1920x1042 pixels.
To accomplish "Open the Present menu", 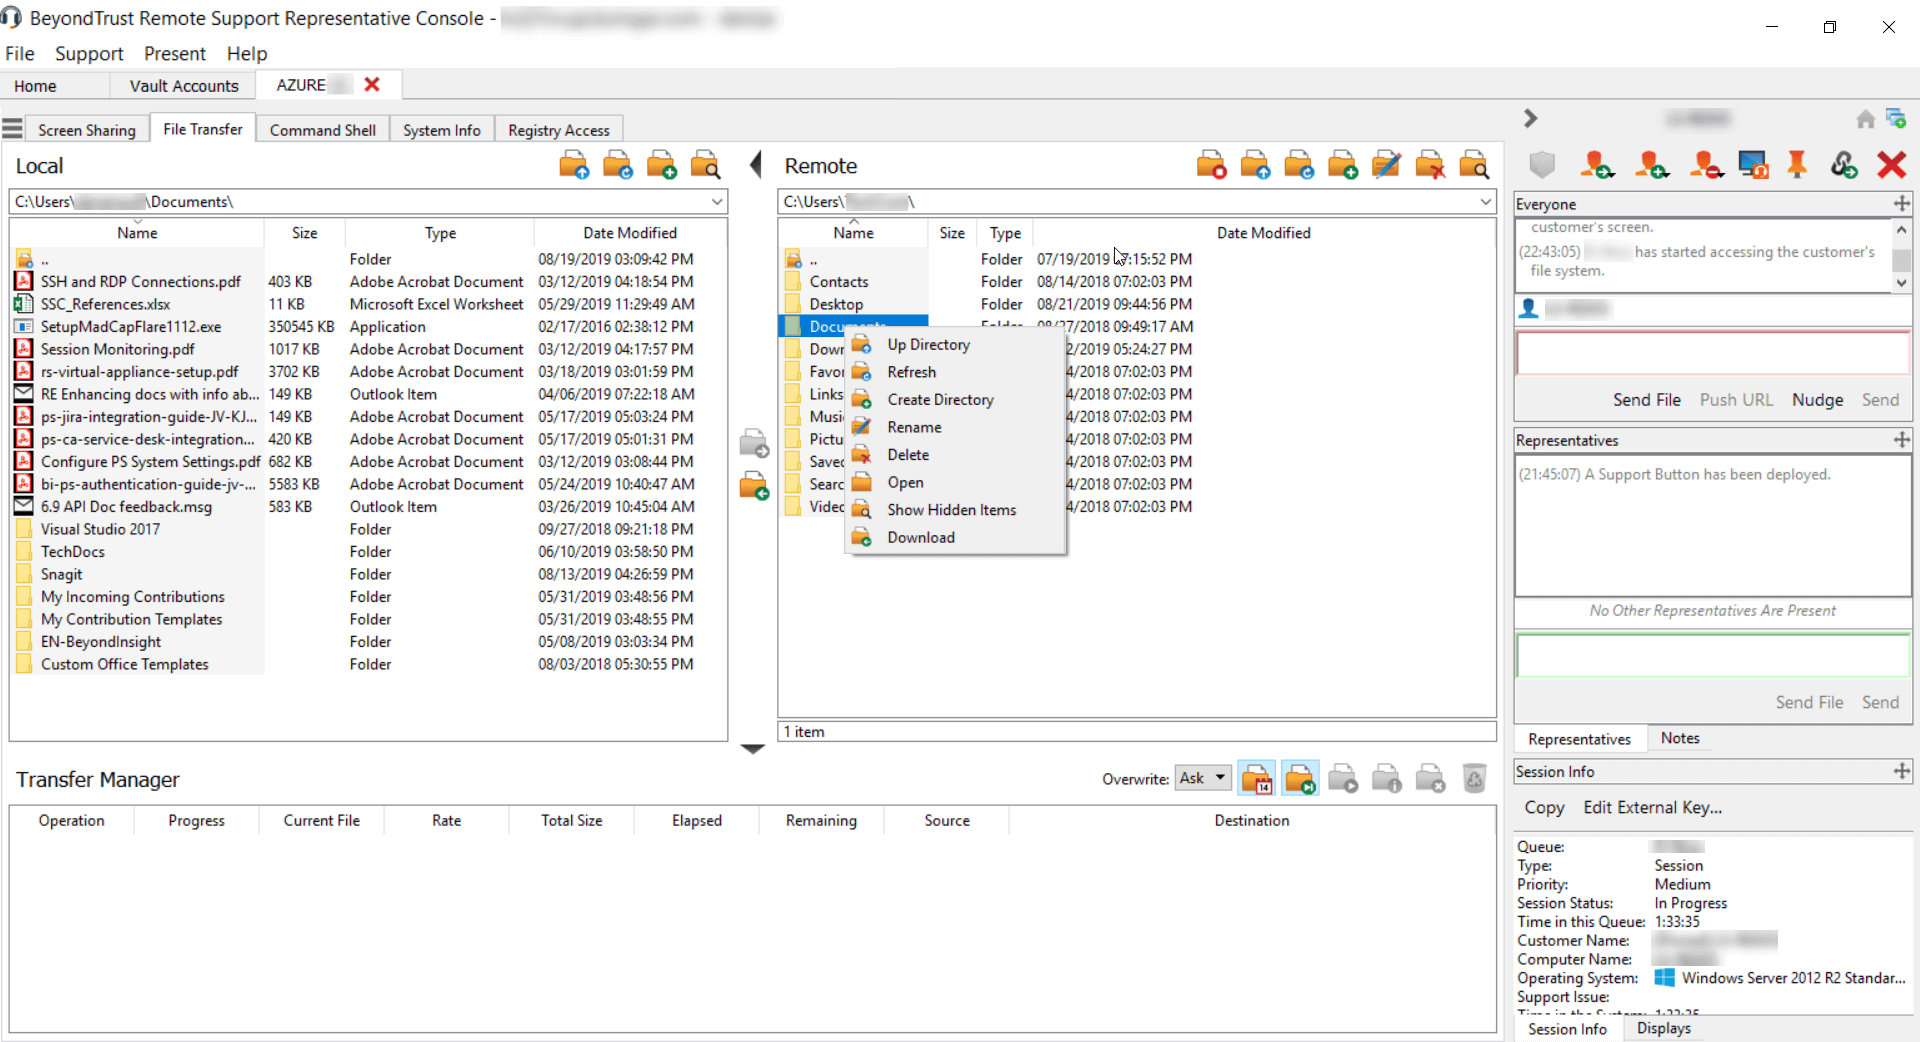I will click(x=174, y=54).
